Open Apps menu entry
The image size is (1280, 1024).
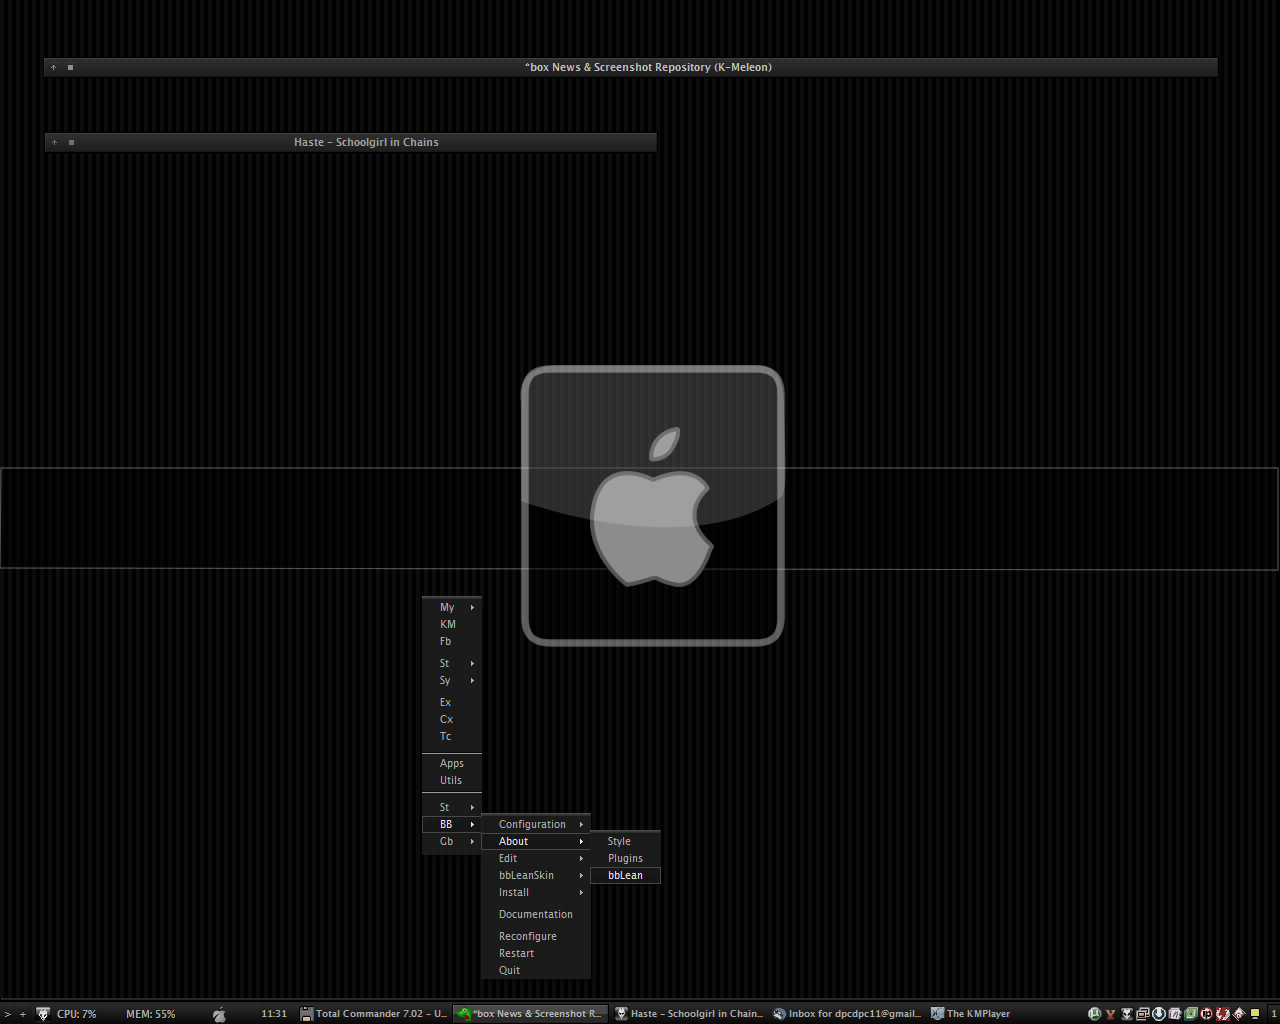pyautogui.click(x=452, y=763)
